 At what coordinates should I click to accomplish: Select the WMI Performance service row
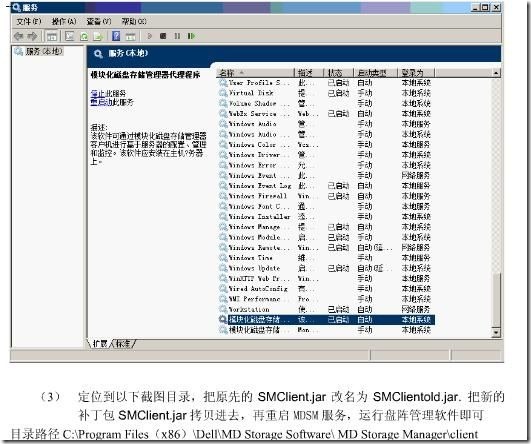click(326, 299)
